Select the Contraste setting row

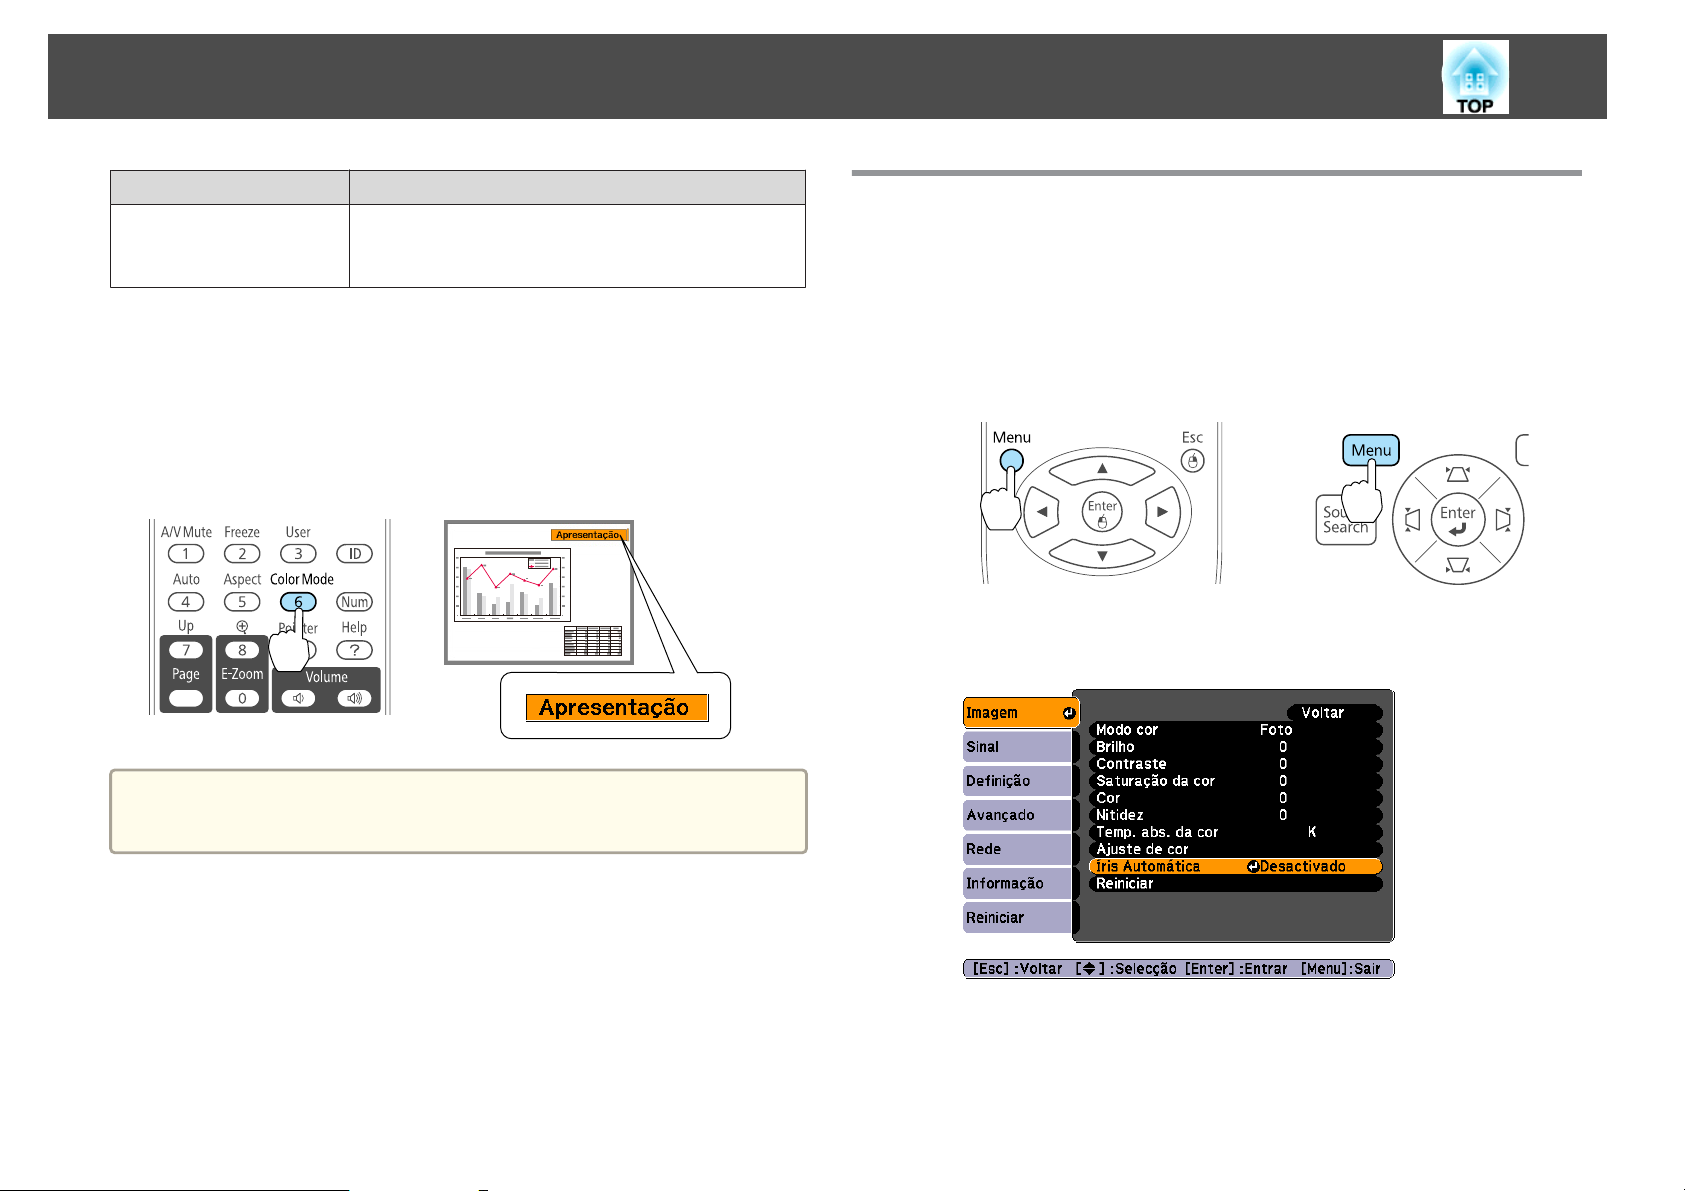[x=1235, y=764]
